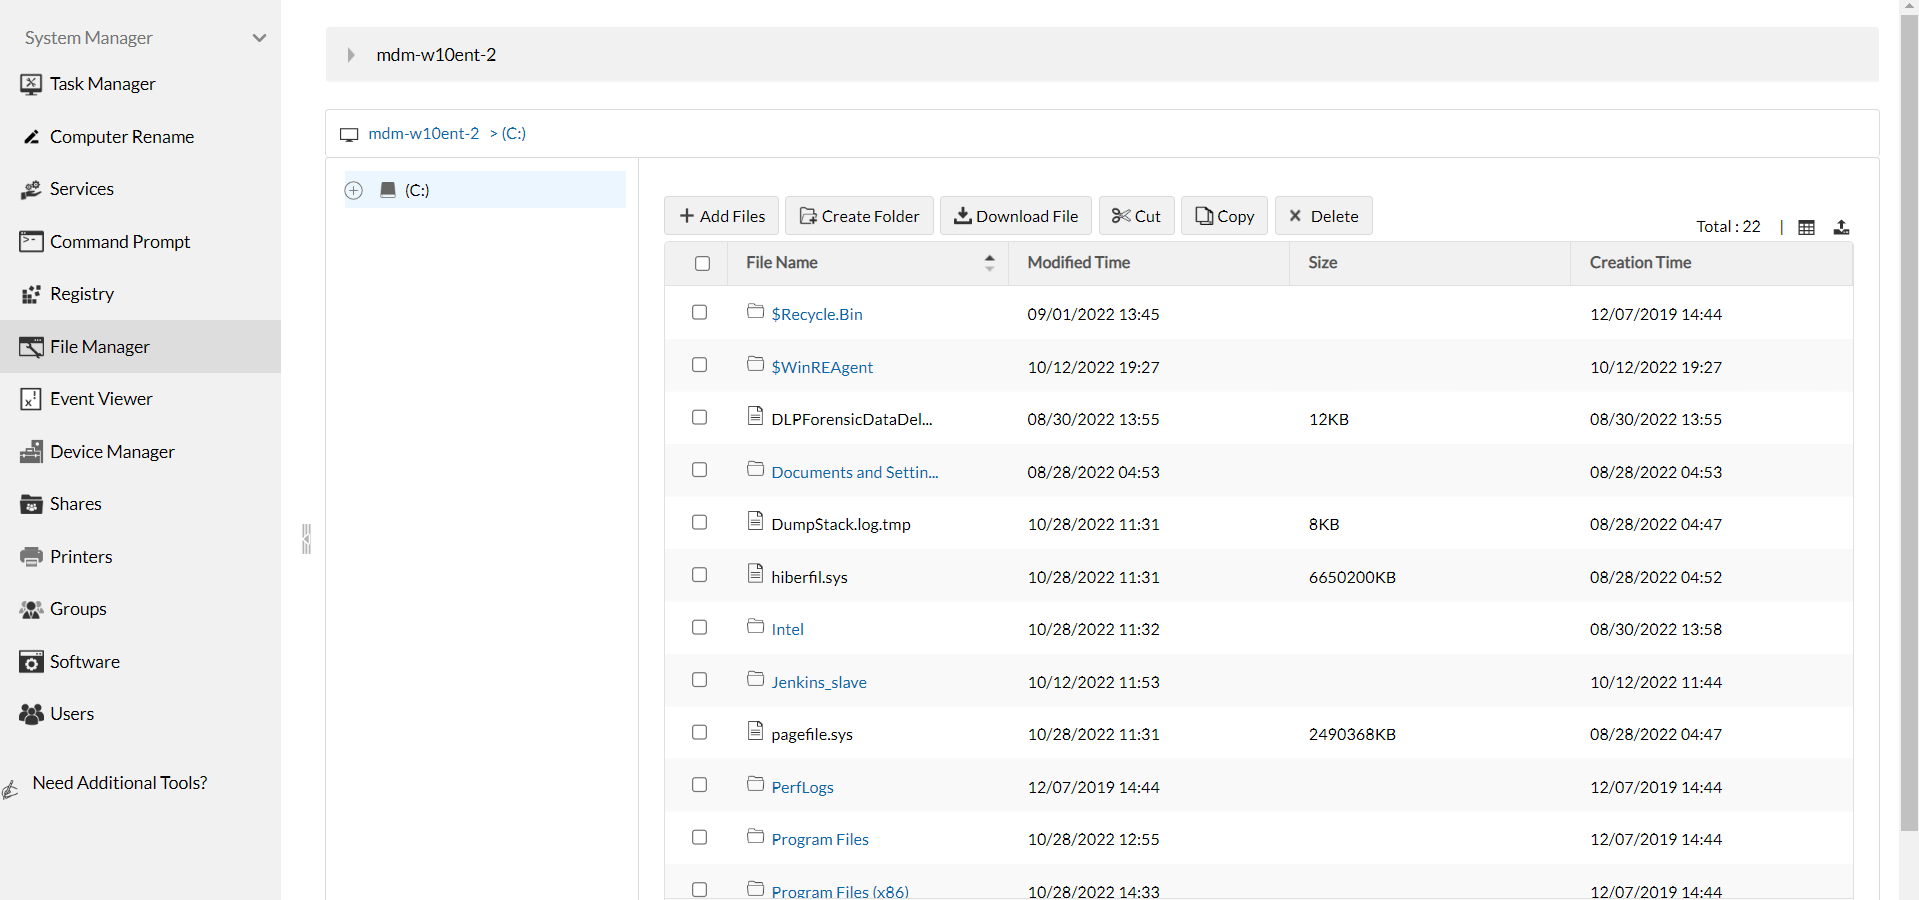The image size is (1919, 900).
Task: Click the DumpStack.log.tmp file icon
Action: tap(755, 521)
